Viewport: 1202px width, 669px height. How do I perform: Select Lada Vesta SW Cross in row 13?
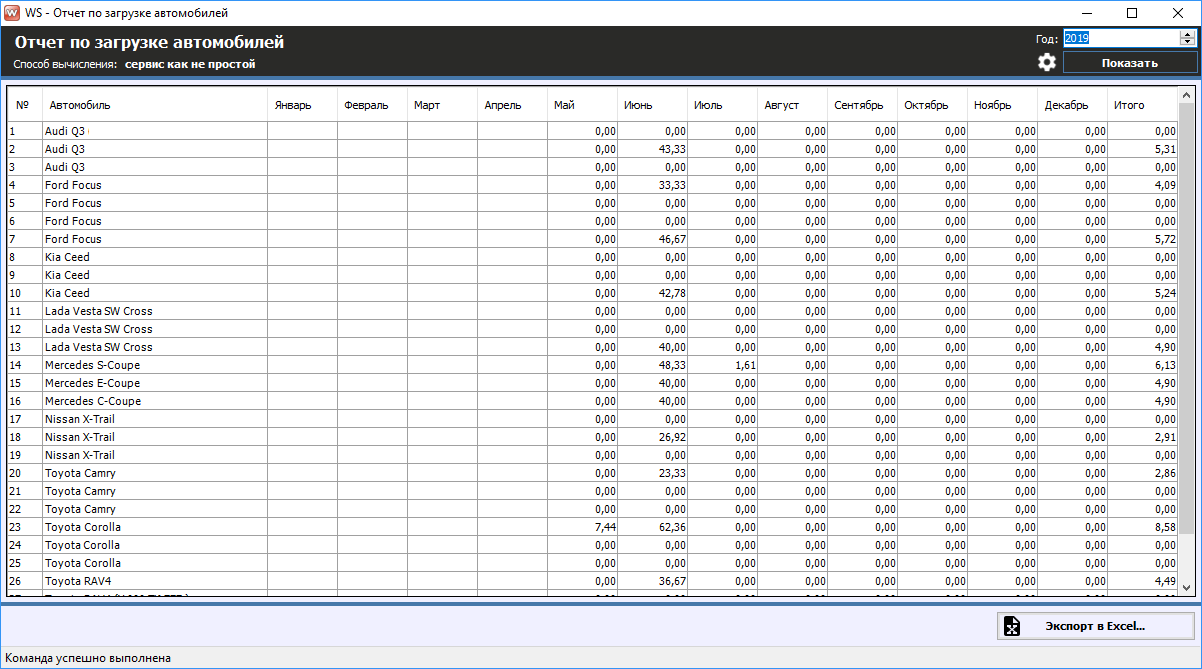click(x=155, y=347)
